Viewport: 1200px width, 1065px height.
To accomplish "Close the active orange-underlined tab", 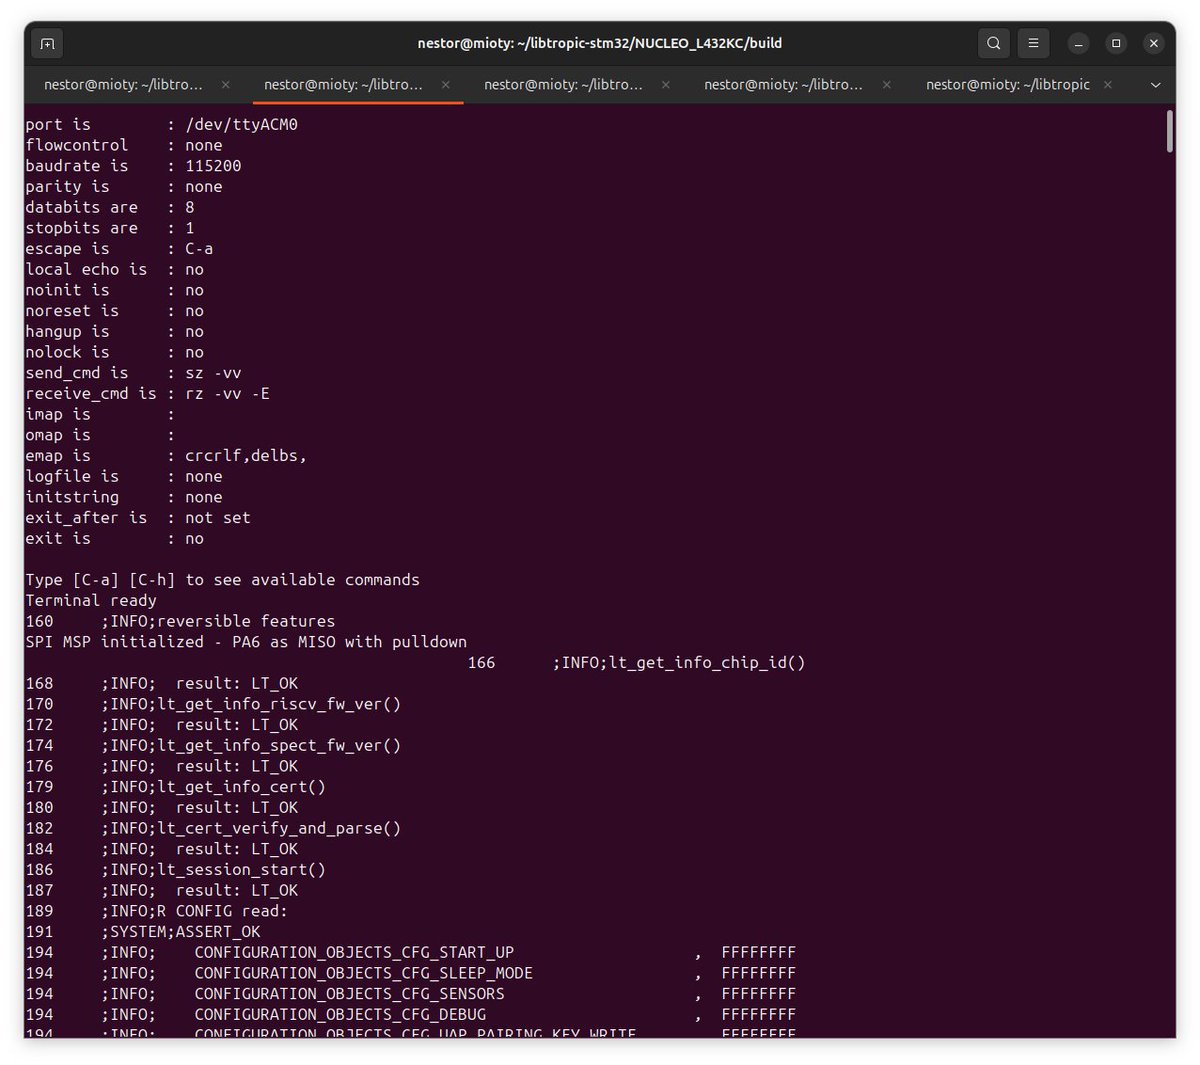I will pos(445,85).
